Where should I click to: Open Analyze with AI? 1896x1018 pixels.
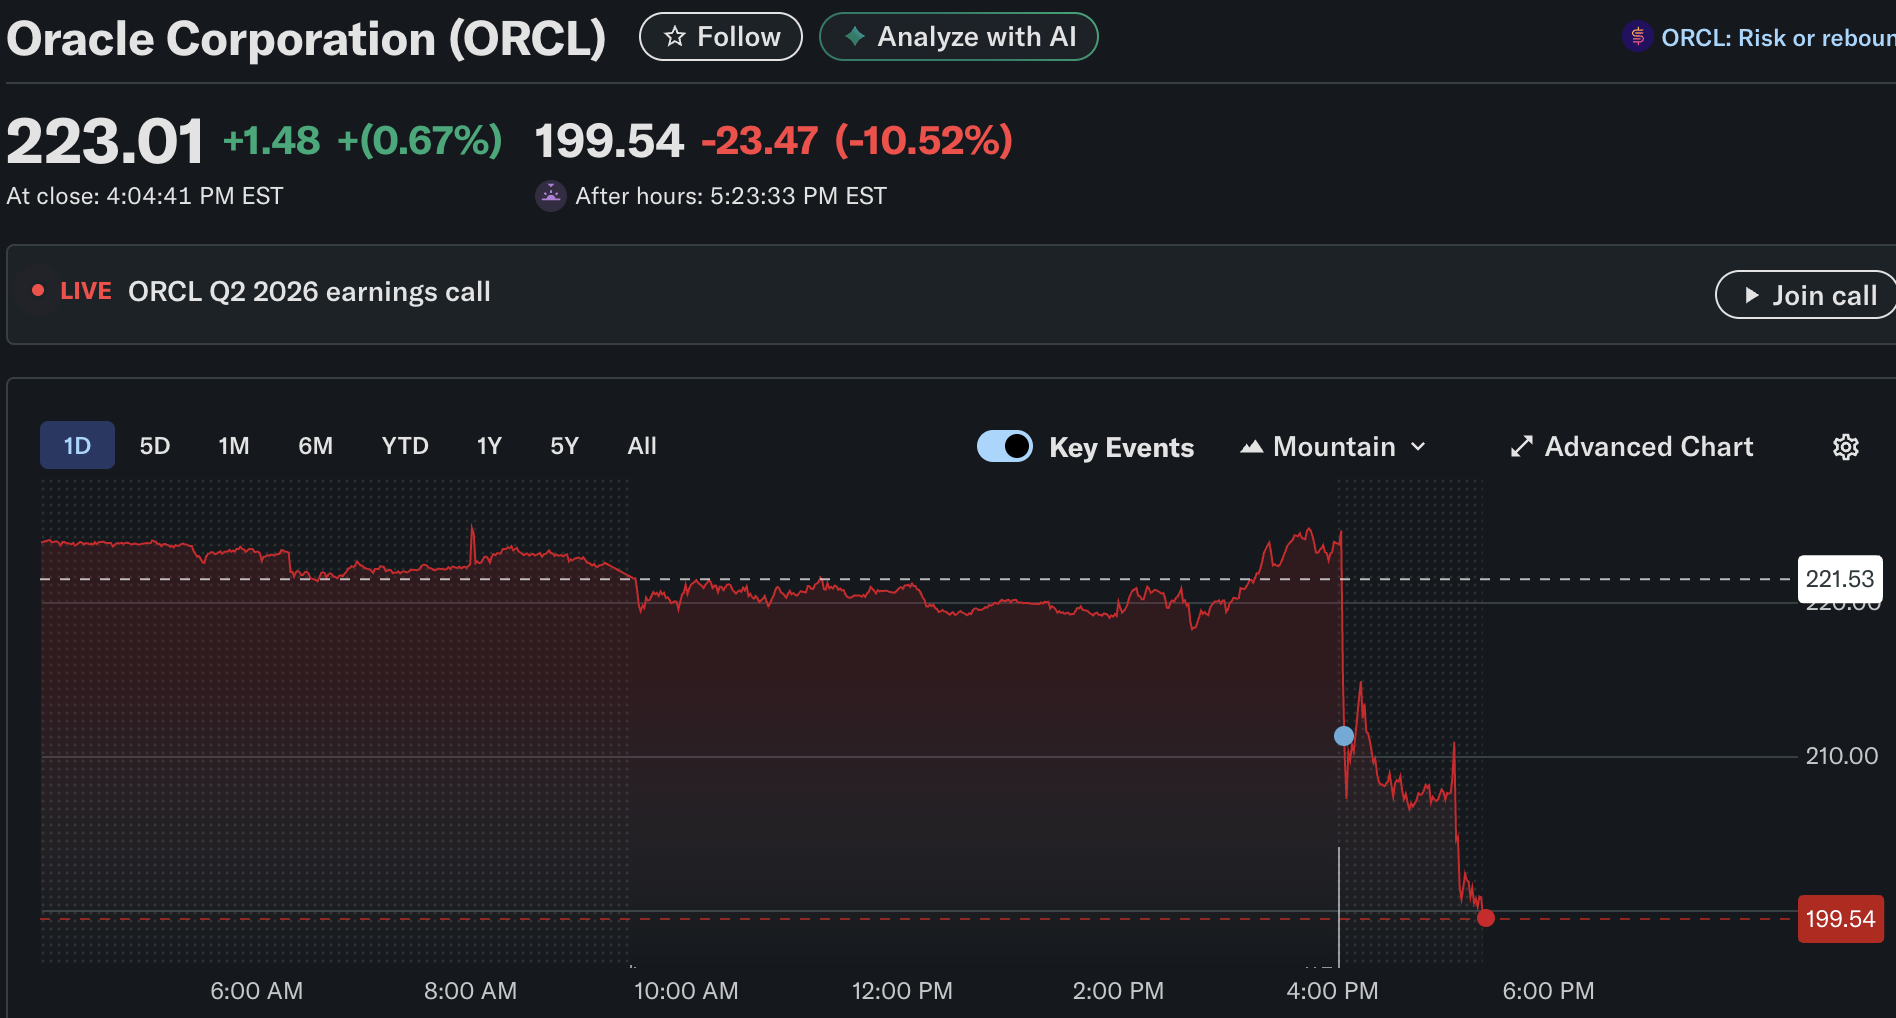coord(959,37)
